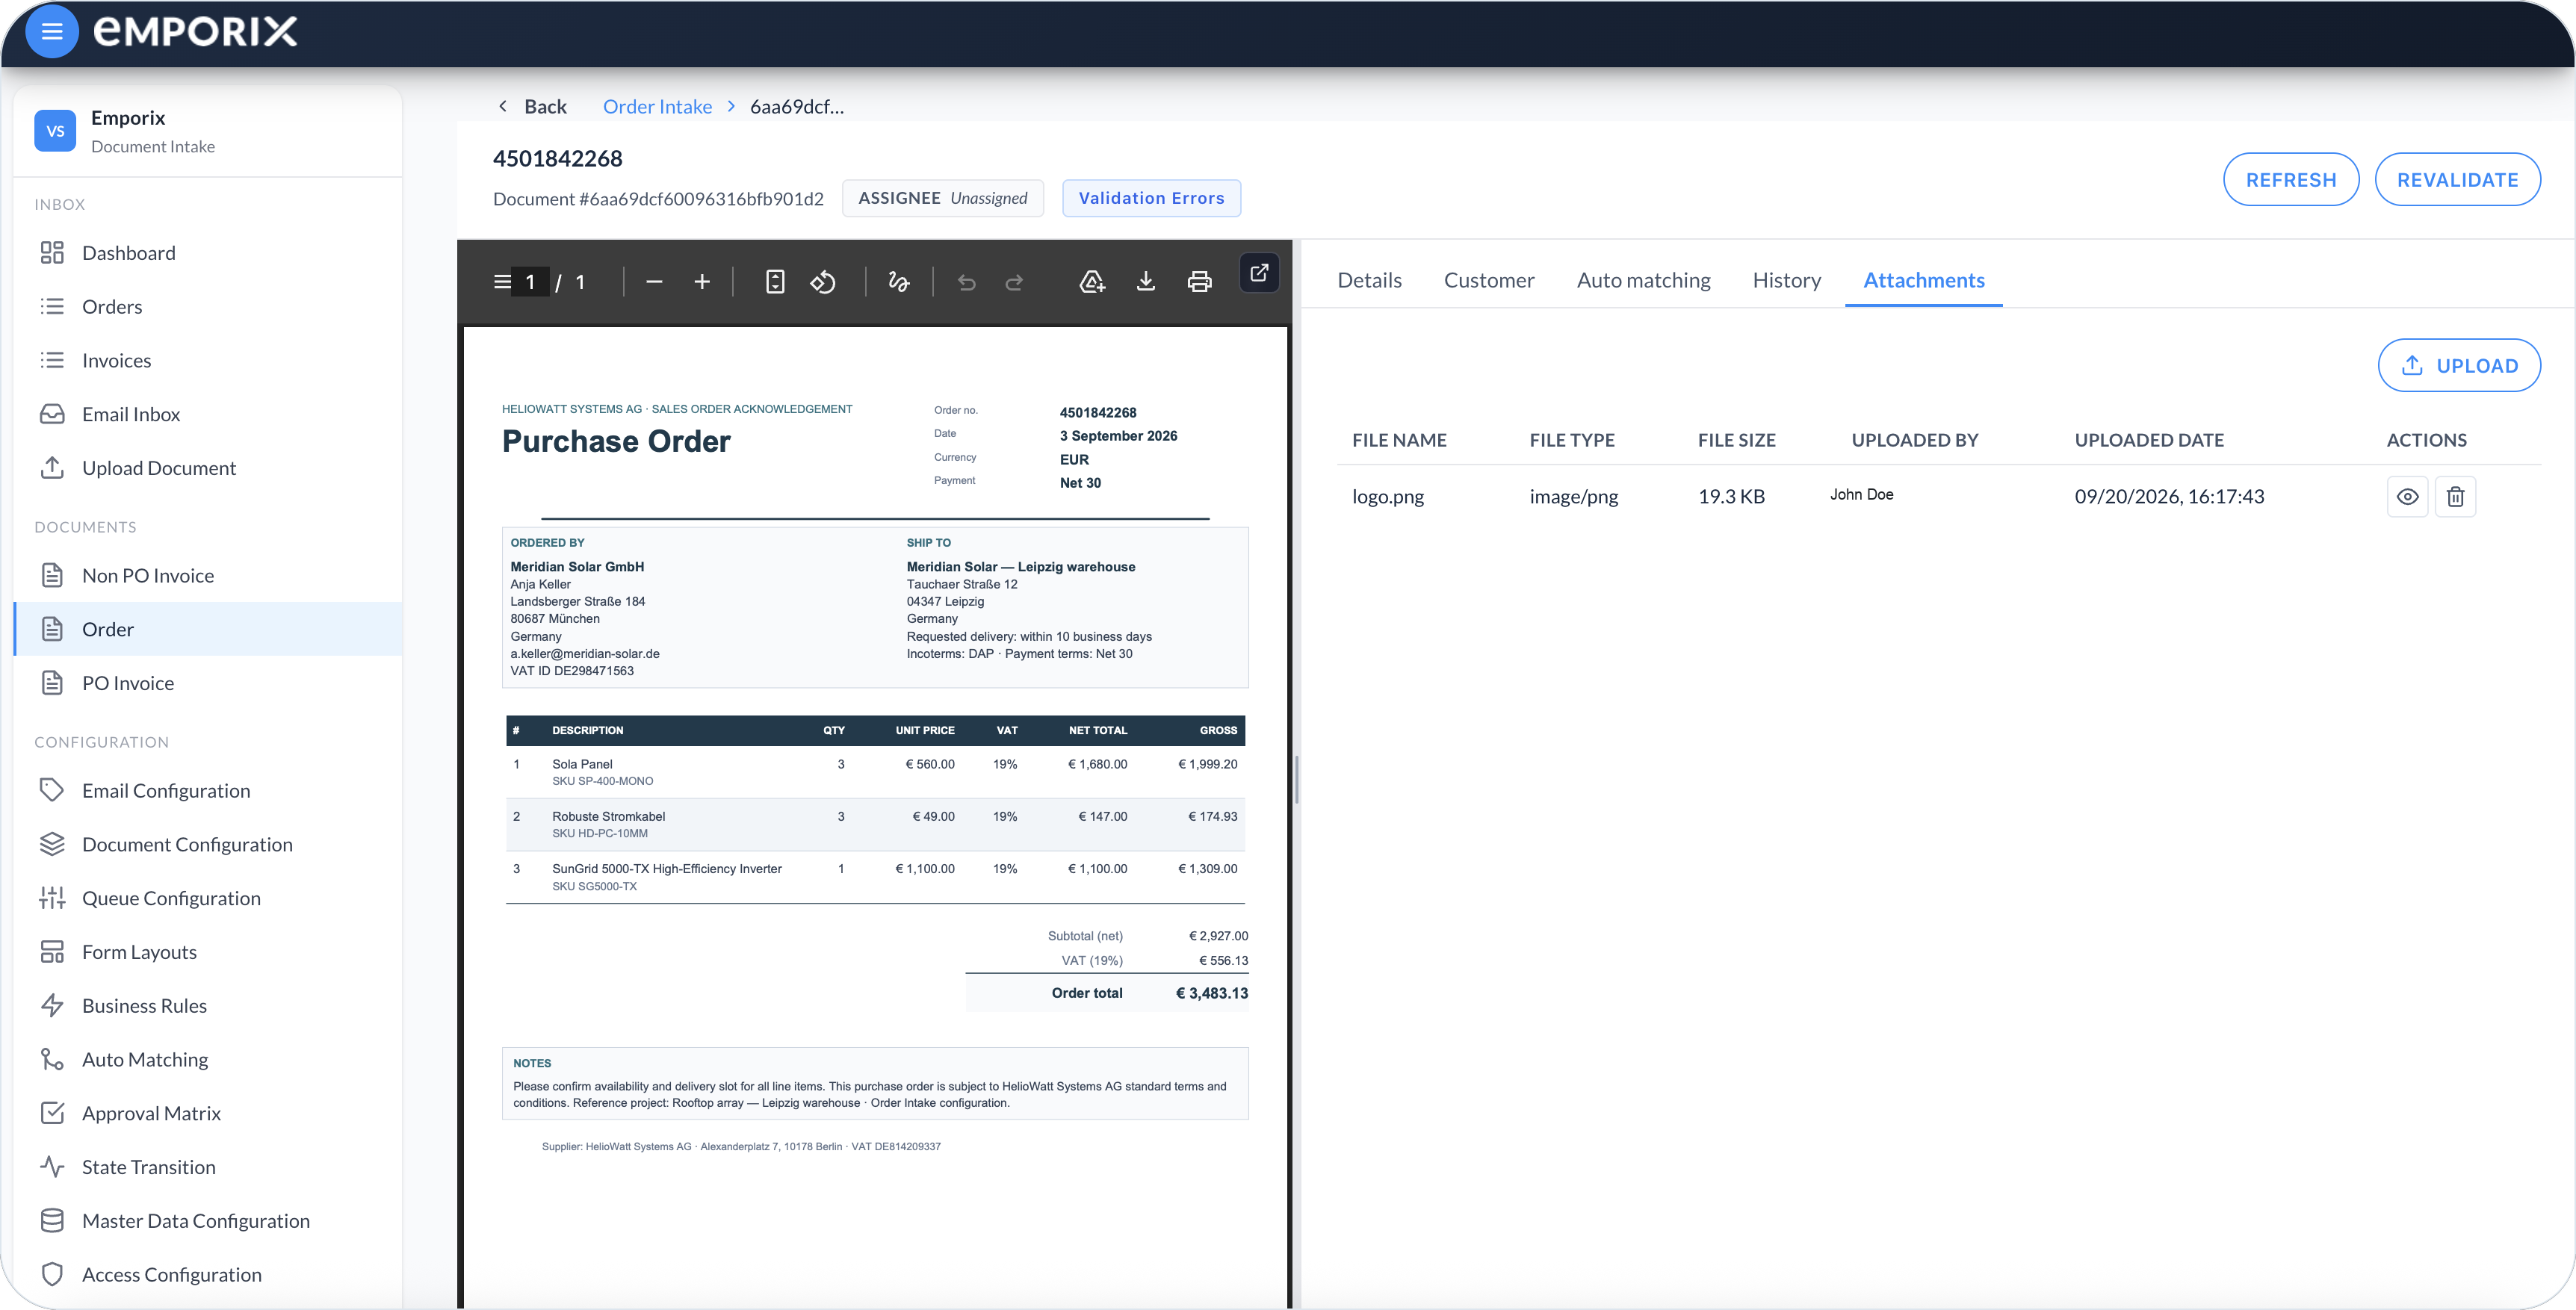Toggle the PDF sidebar list icon
Screen dimensions: 2576x1310
click(502, 282)
